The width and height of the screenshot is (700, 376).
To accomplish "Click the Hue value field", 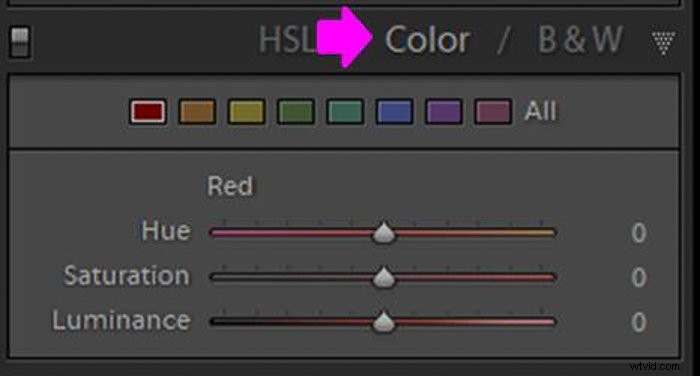I will tap(639, 233).
